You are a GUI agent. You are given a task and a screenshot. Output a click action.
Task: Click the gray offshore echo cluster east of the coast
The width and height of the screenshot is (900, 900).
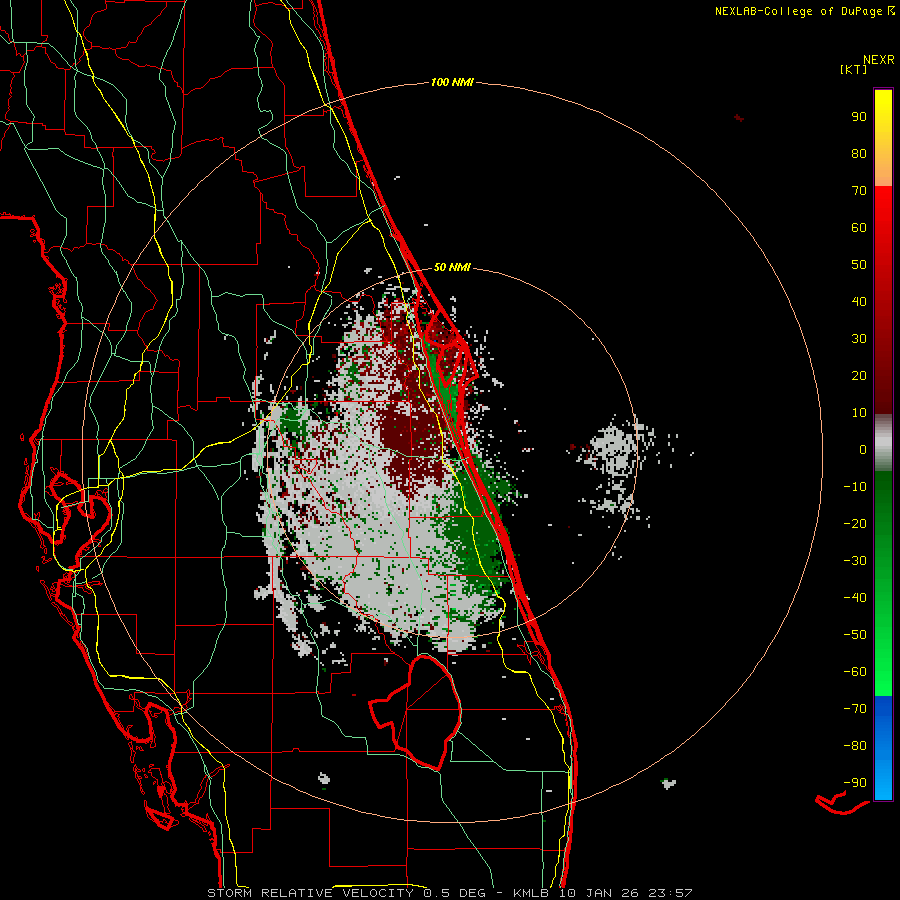[x=614, y=465]
